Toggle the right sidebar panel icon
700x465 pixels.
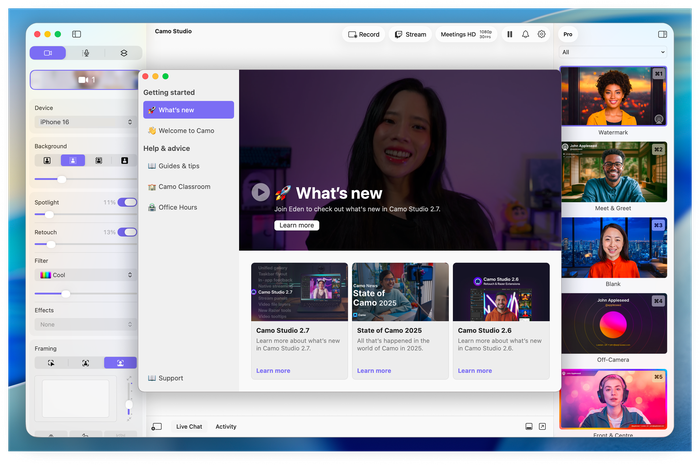pos(662,34)
